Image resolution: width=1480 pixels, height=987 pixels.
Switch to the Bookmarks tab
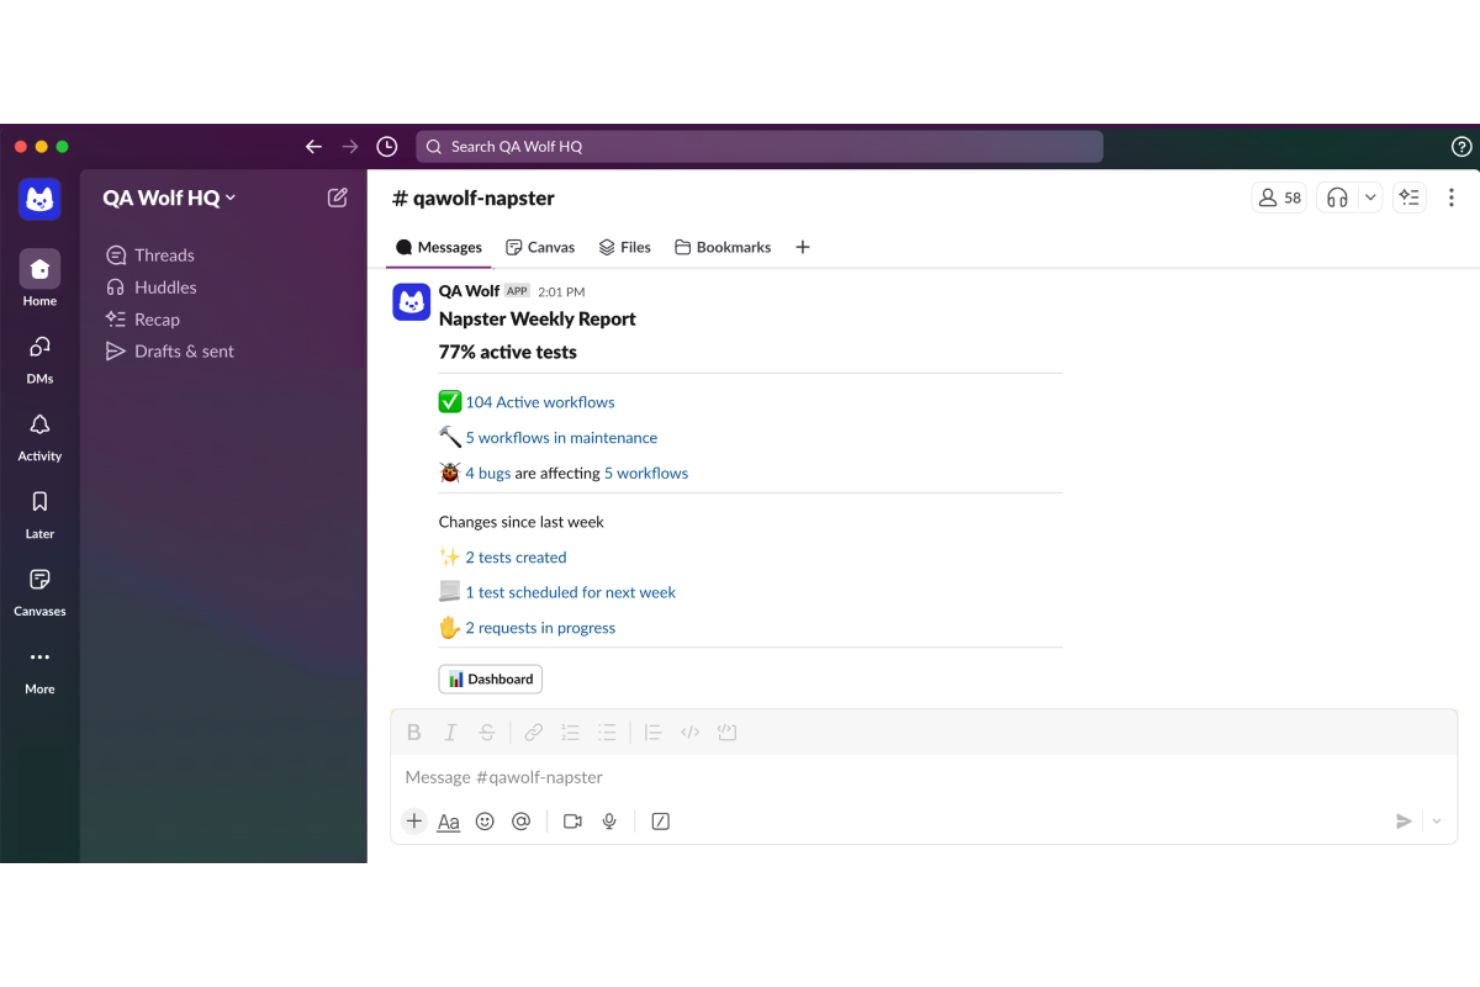[733, 247]
